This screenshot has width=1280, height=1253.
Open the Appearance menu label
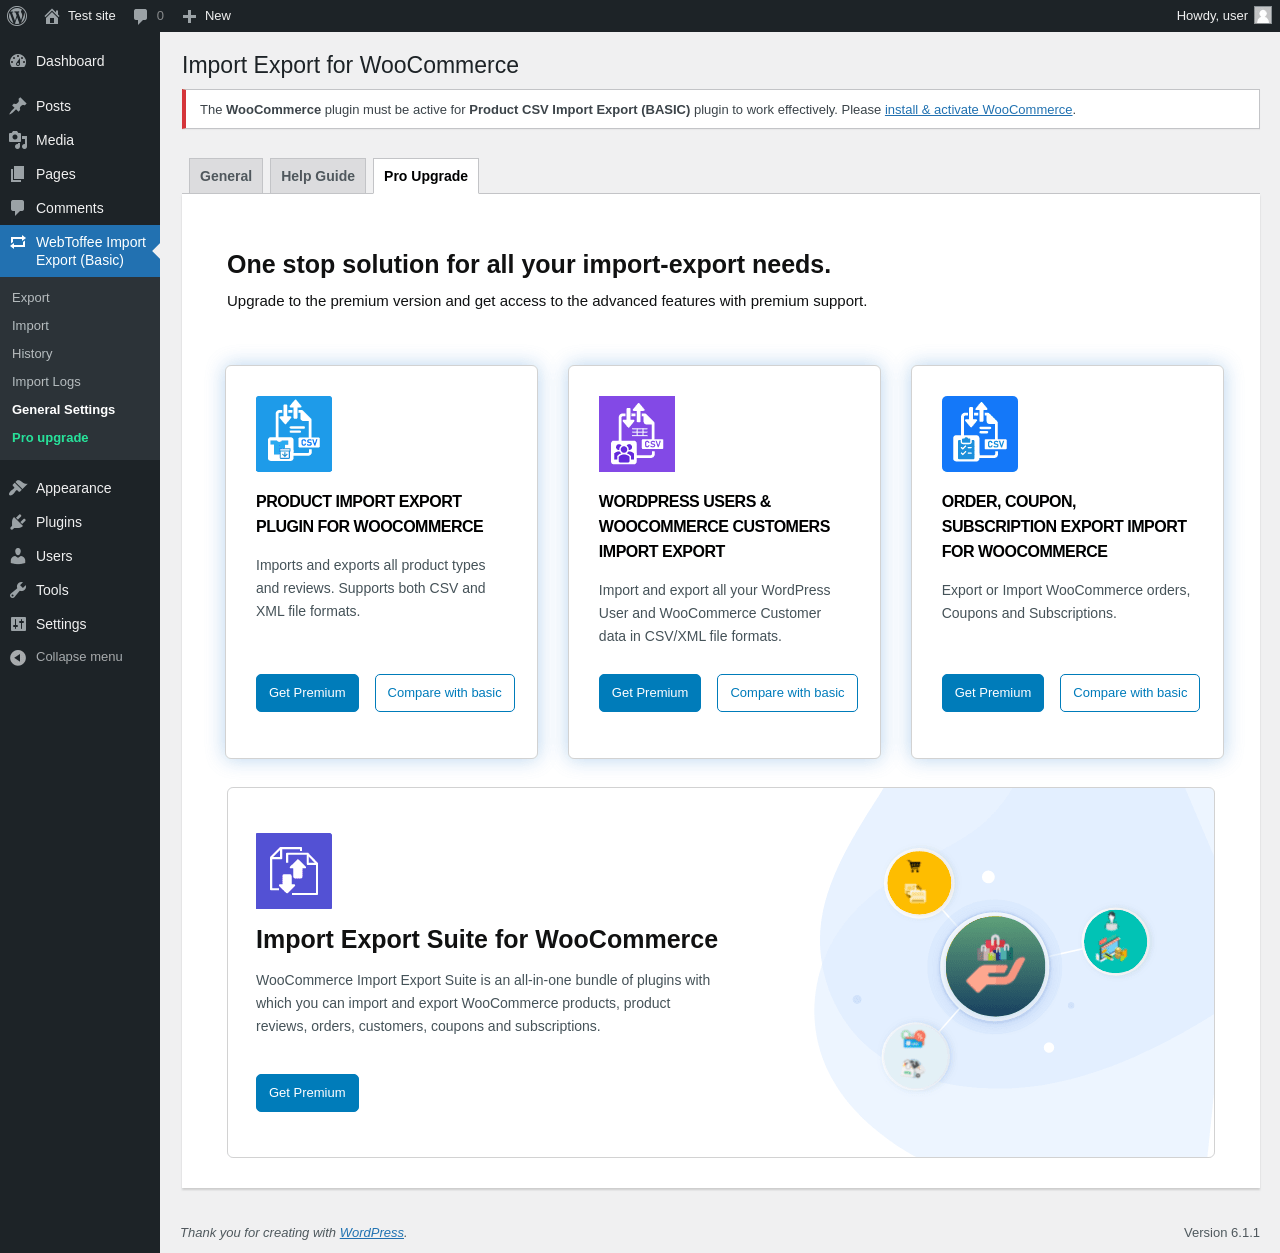pyautogui.click(x=74, y=488)
